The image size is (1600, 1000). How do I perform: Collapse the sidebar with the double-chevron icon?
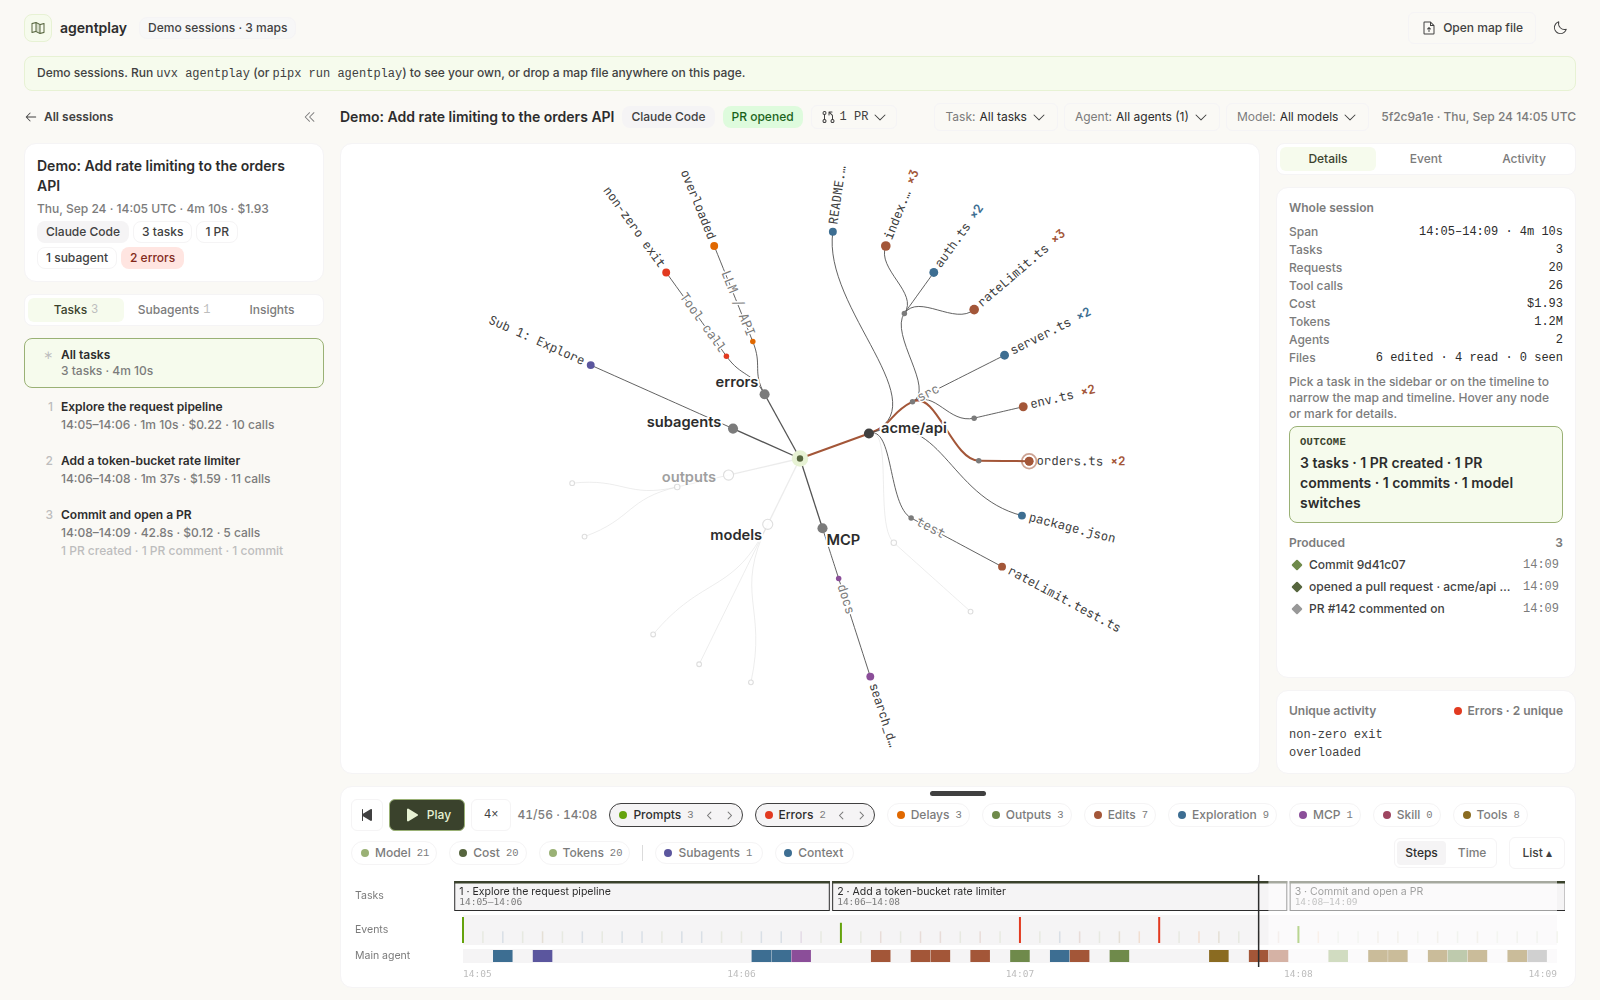coord(310,117)
